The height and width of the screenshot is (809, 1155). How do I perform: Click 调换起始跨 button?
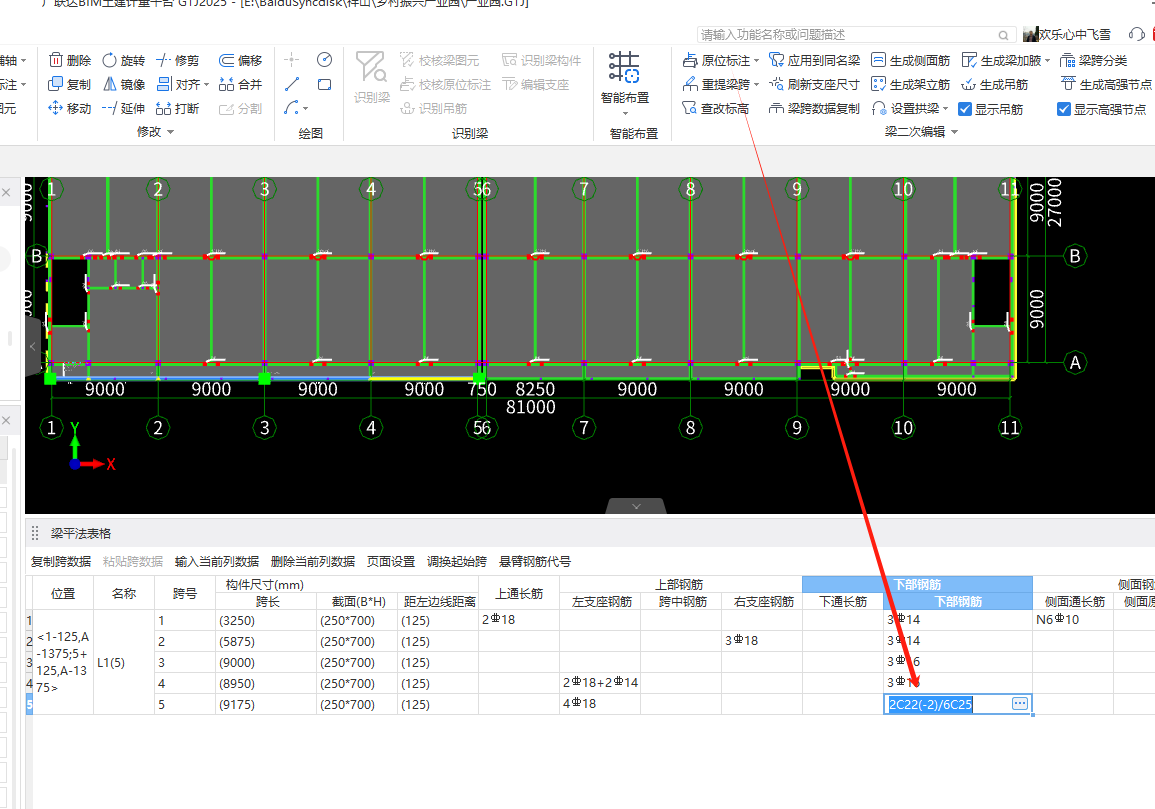click(457, 561)
